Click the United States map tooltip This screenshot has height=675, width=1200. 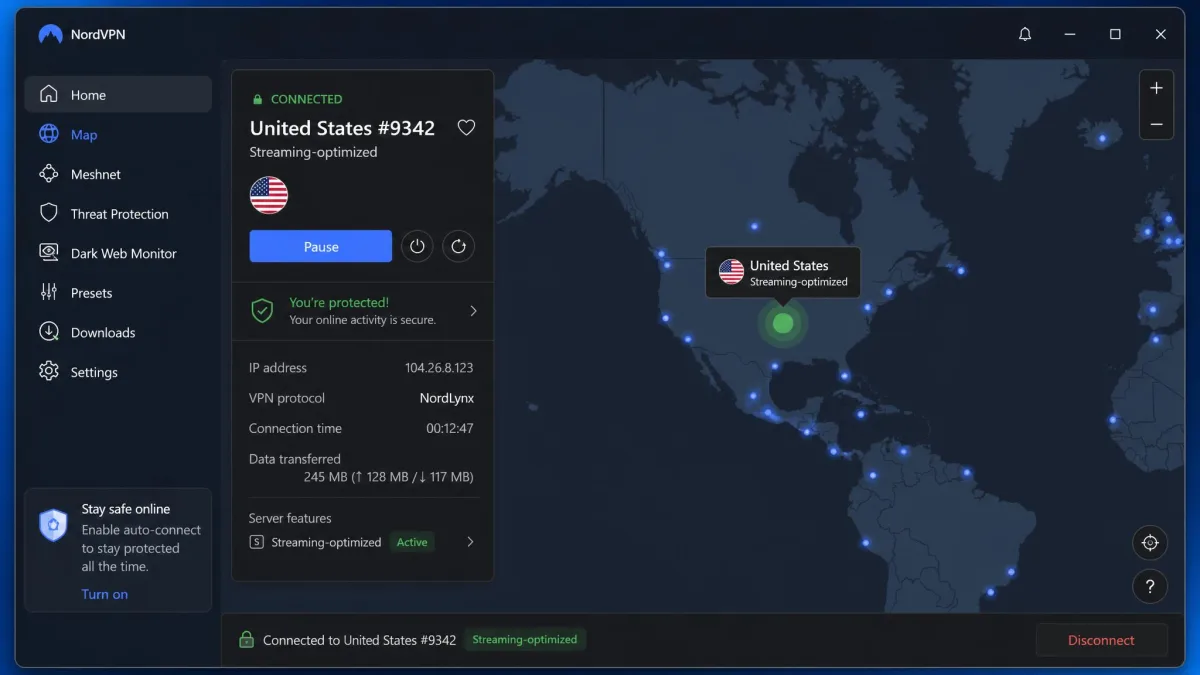click(783, 273)
